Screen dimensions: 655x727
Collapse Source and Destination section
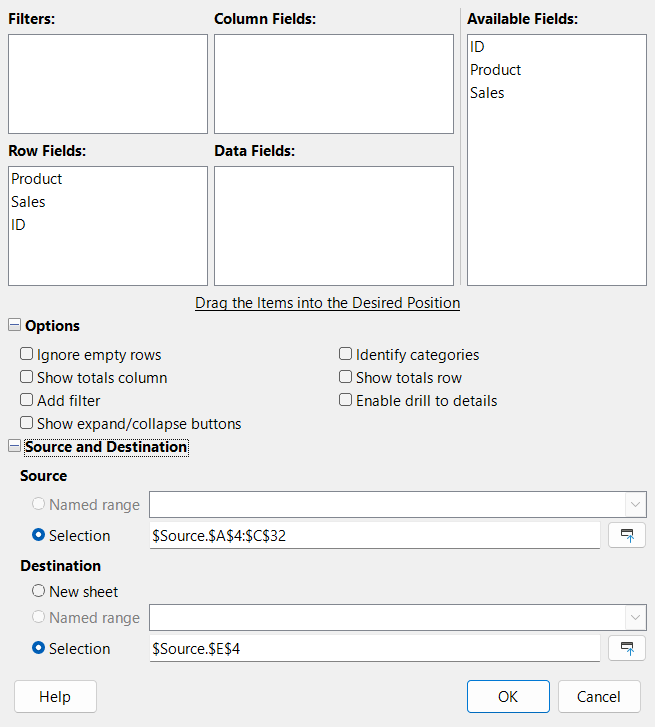coord(14,447)
